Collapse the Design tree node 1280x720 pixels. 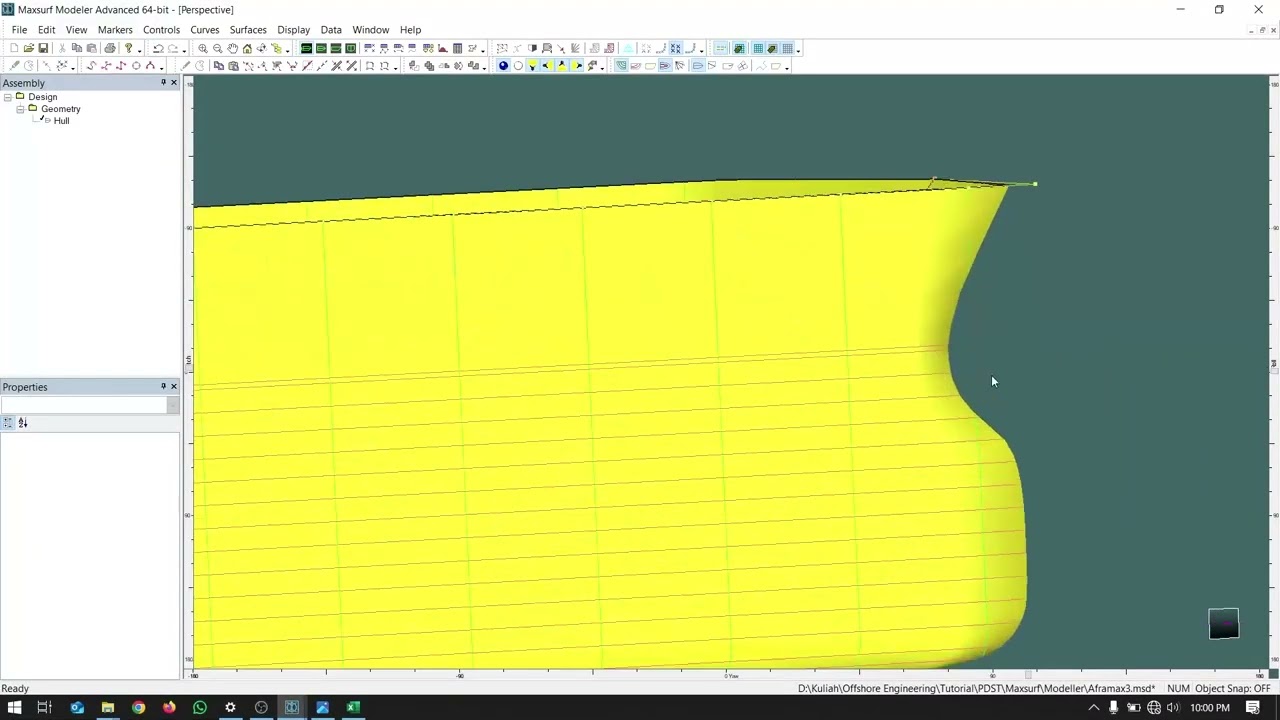coord(7,97)
